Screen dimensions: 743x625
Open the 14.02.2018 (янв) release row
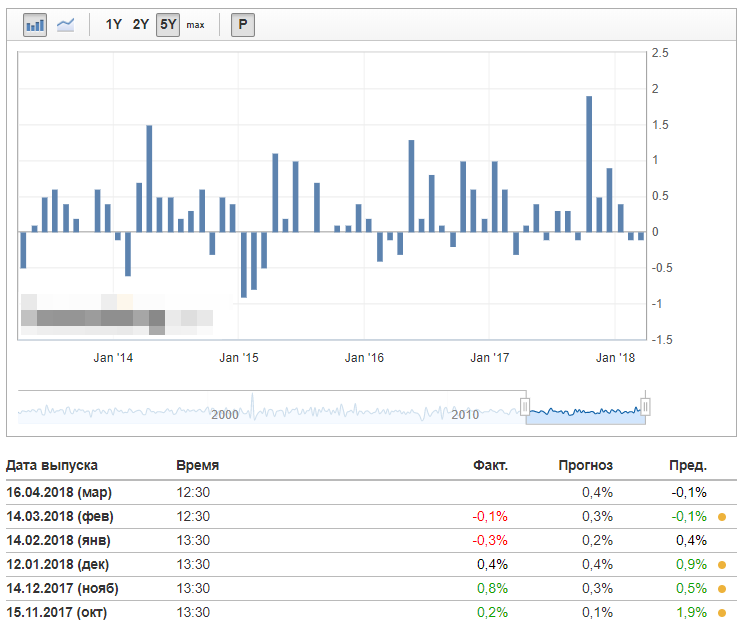pos(59,540)
